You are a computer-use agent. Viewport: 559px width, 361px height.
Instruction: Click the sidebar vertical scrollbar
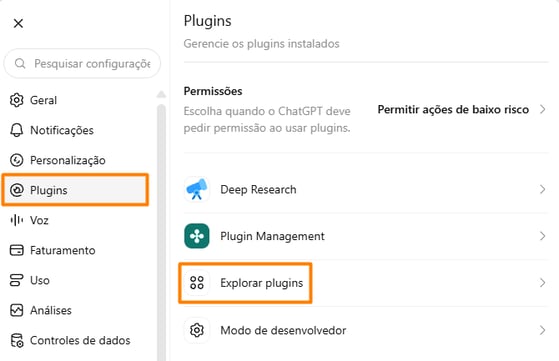click(x=161, y=232)
